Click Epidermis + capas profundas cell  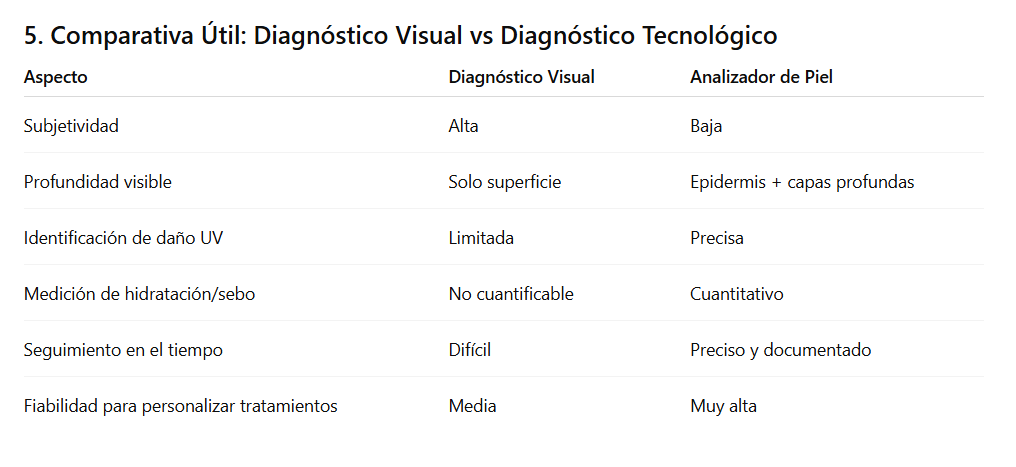point(802,182)
